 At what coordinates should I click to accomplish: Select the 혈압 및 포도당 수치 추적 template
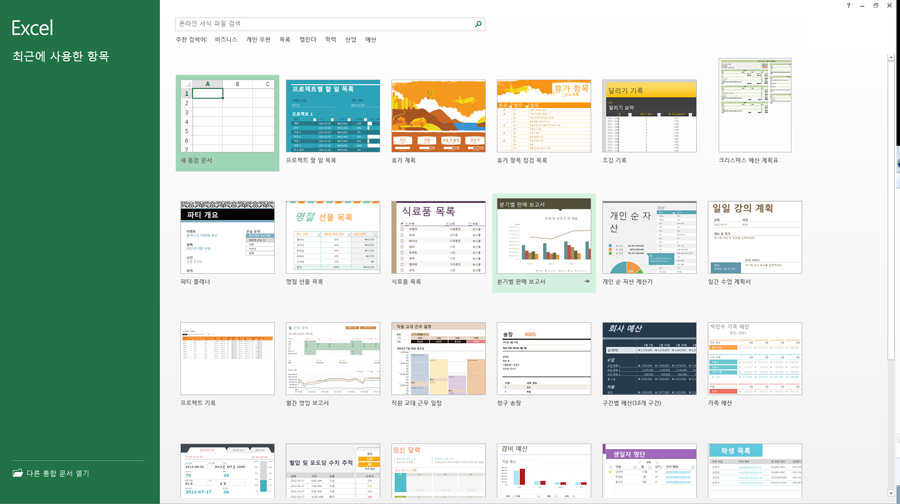[x=333, y=471]
